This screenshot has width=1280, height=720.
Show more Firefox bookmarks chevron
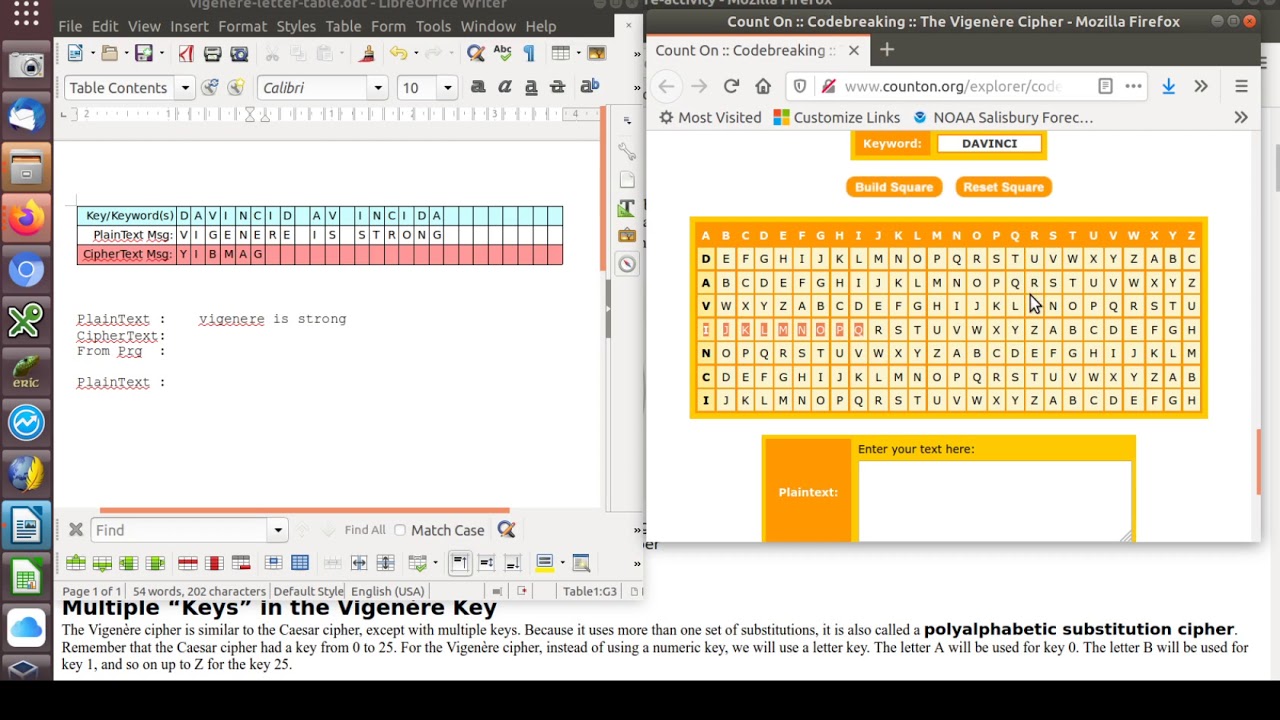click(x=1241, y=117)
